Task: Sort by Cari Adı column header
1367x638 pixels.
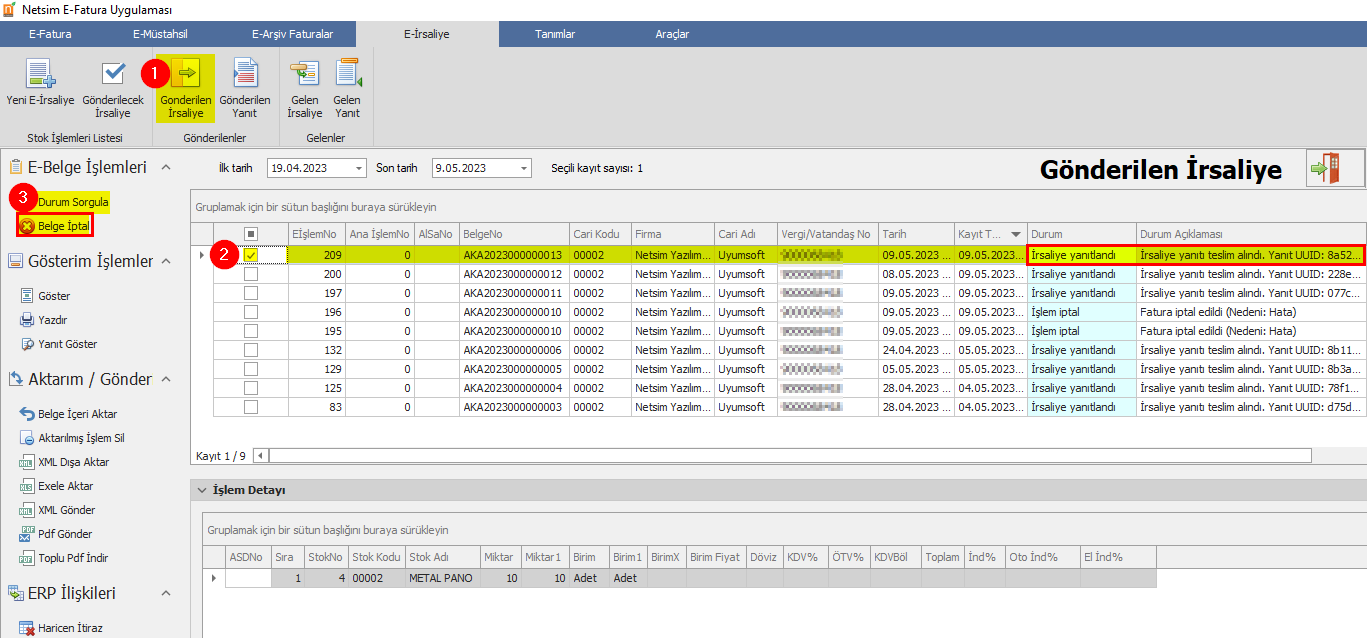Action: [746, 233]
